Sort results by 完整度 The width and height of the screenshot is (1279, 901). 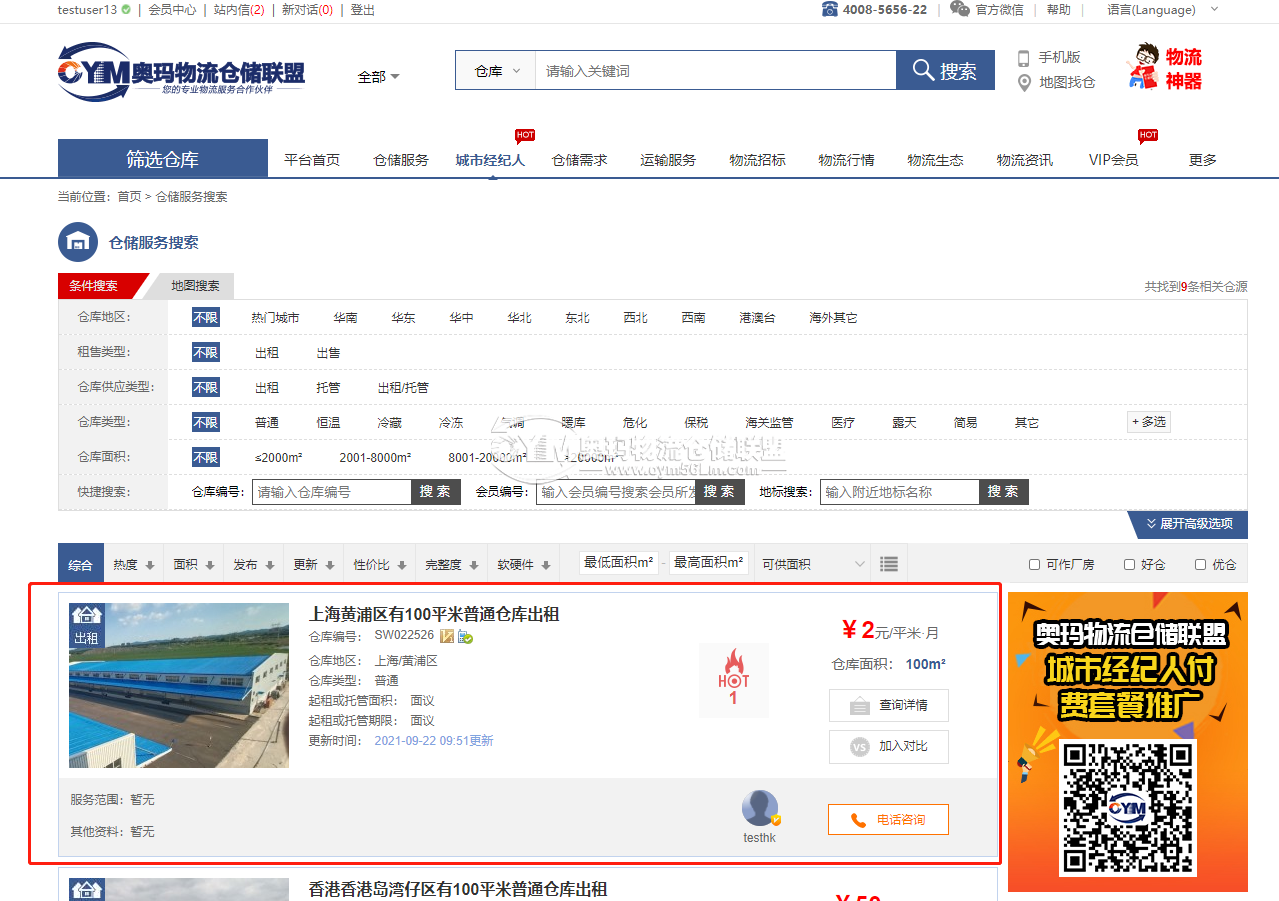coord(451,564)
